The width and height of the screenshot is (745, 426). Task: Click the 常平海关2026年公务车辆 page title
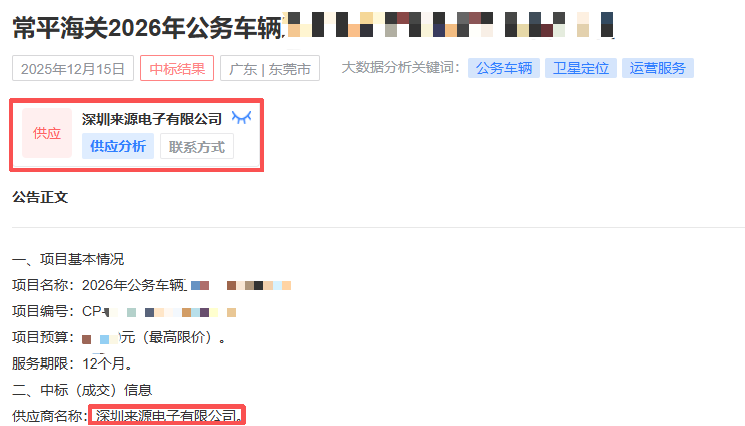(148, 28)
